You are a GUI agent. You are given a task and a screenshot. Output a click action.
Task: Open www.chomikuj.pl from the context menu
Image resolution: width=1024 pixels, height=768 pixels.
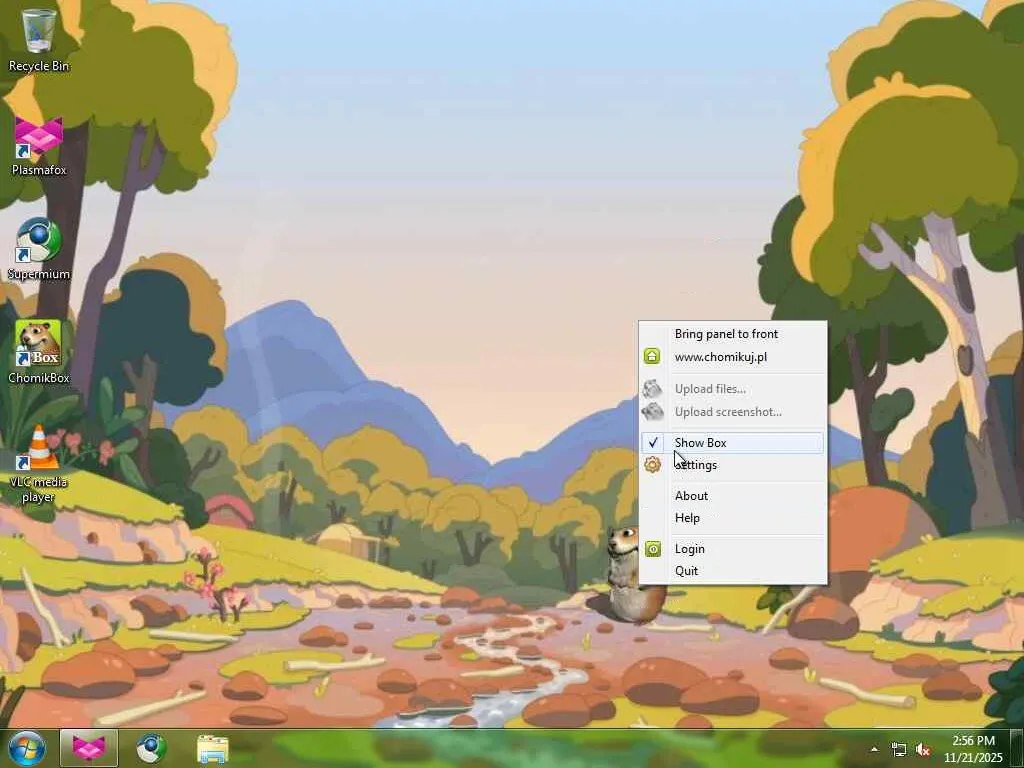pyautogui.click(x=733, y=357)
